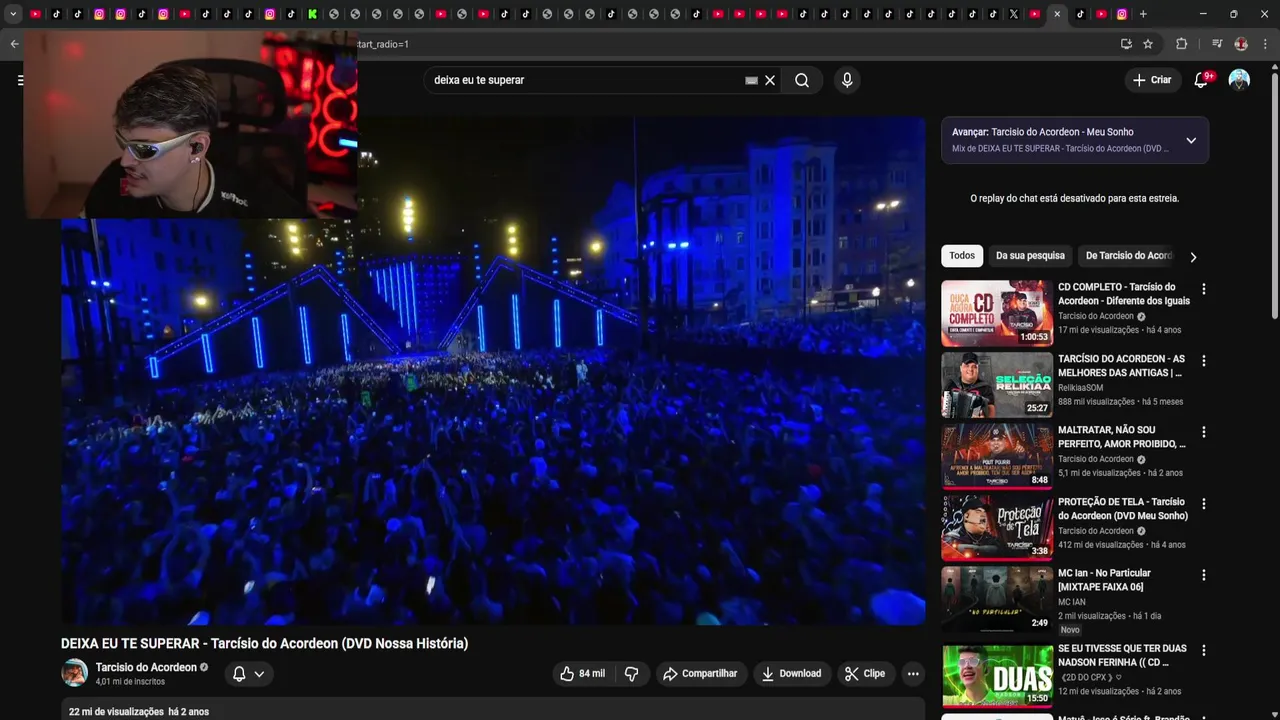Open SE EU TIVESSE QUE TER DUAS thumbnail
Image resolution: width=1280 pixels, height=720 pixels.
[x=997, y=675]
